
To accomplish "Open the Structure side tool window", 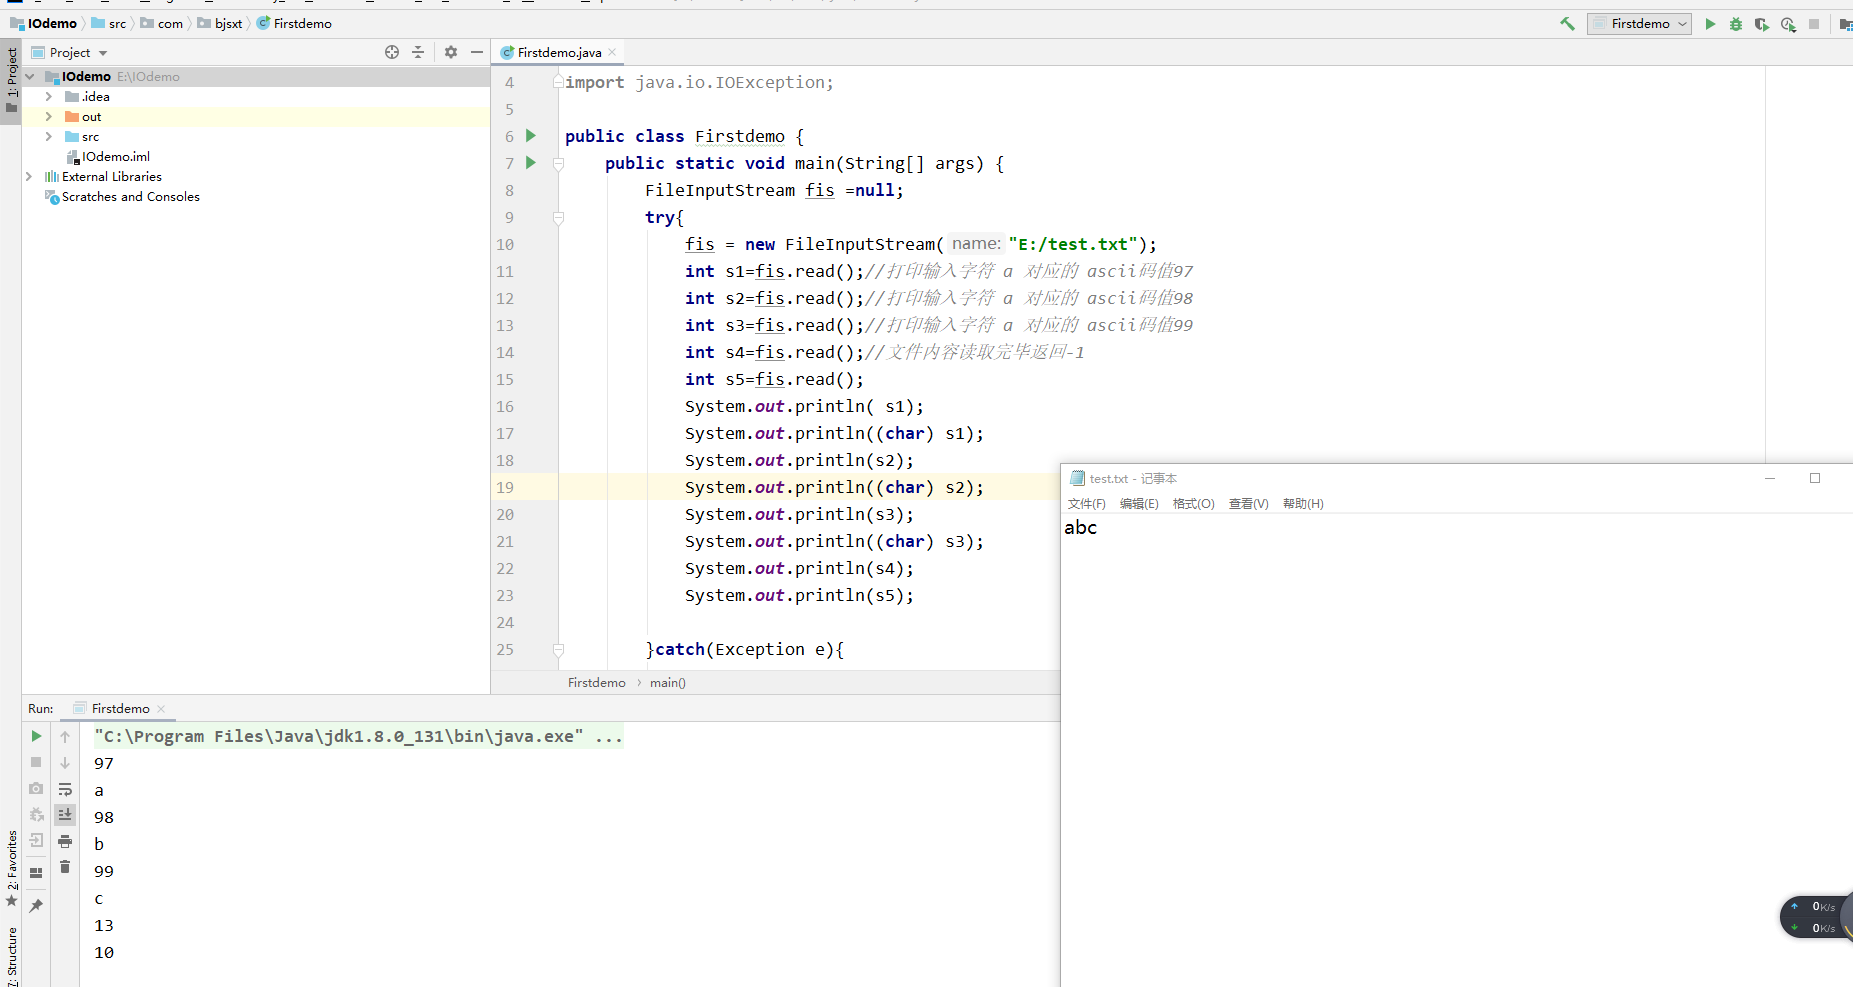I will (11, 955).
